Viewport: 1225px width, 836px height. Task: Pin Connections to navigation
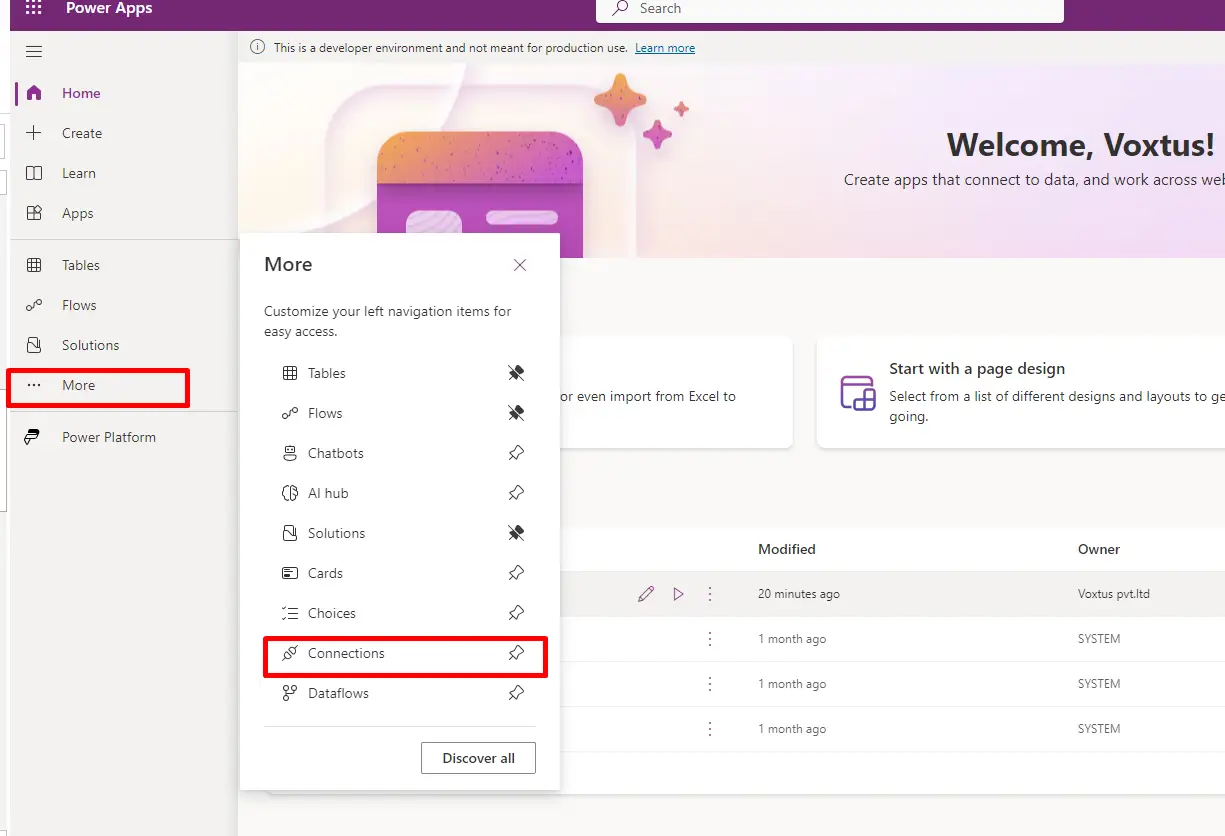click(516, 653)
